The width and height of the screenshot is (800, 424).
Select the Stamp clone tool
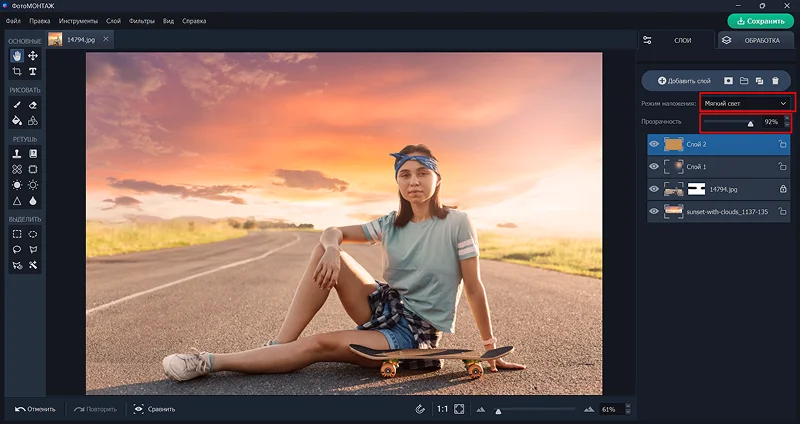[x=17, y=154]
